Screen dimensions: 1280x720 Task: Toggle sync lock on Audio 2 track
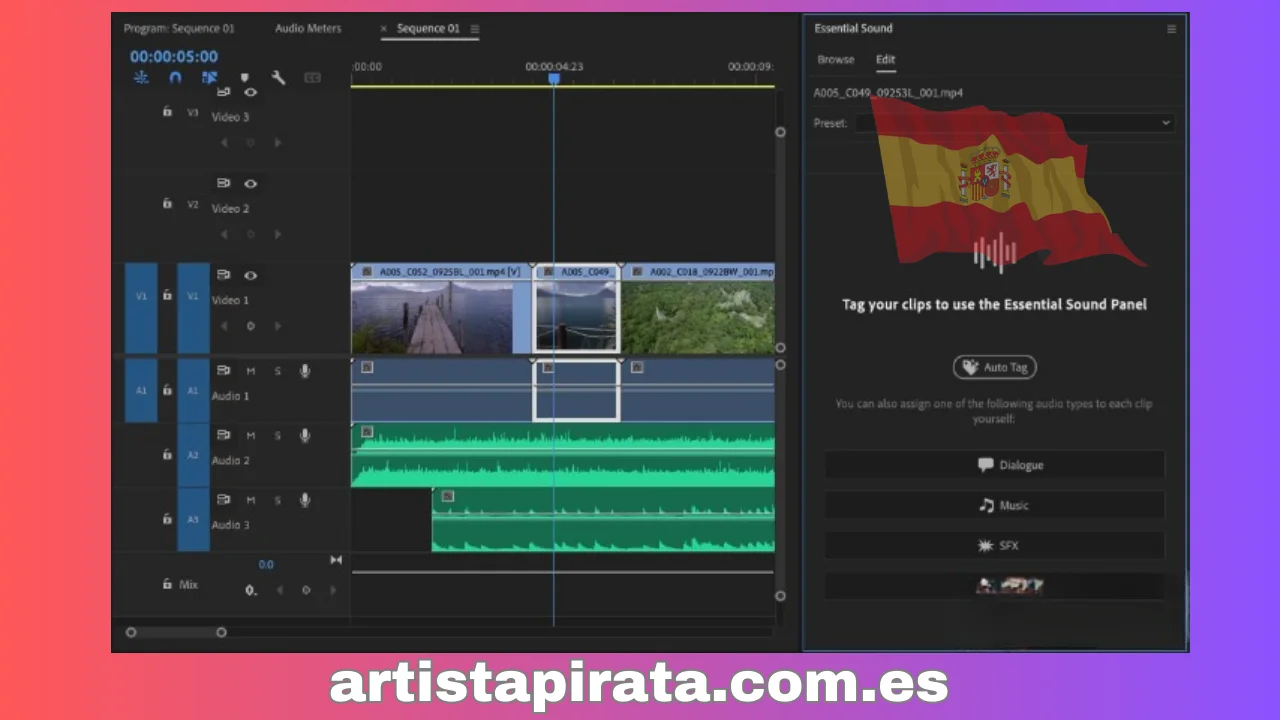pos(224,435)
